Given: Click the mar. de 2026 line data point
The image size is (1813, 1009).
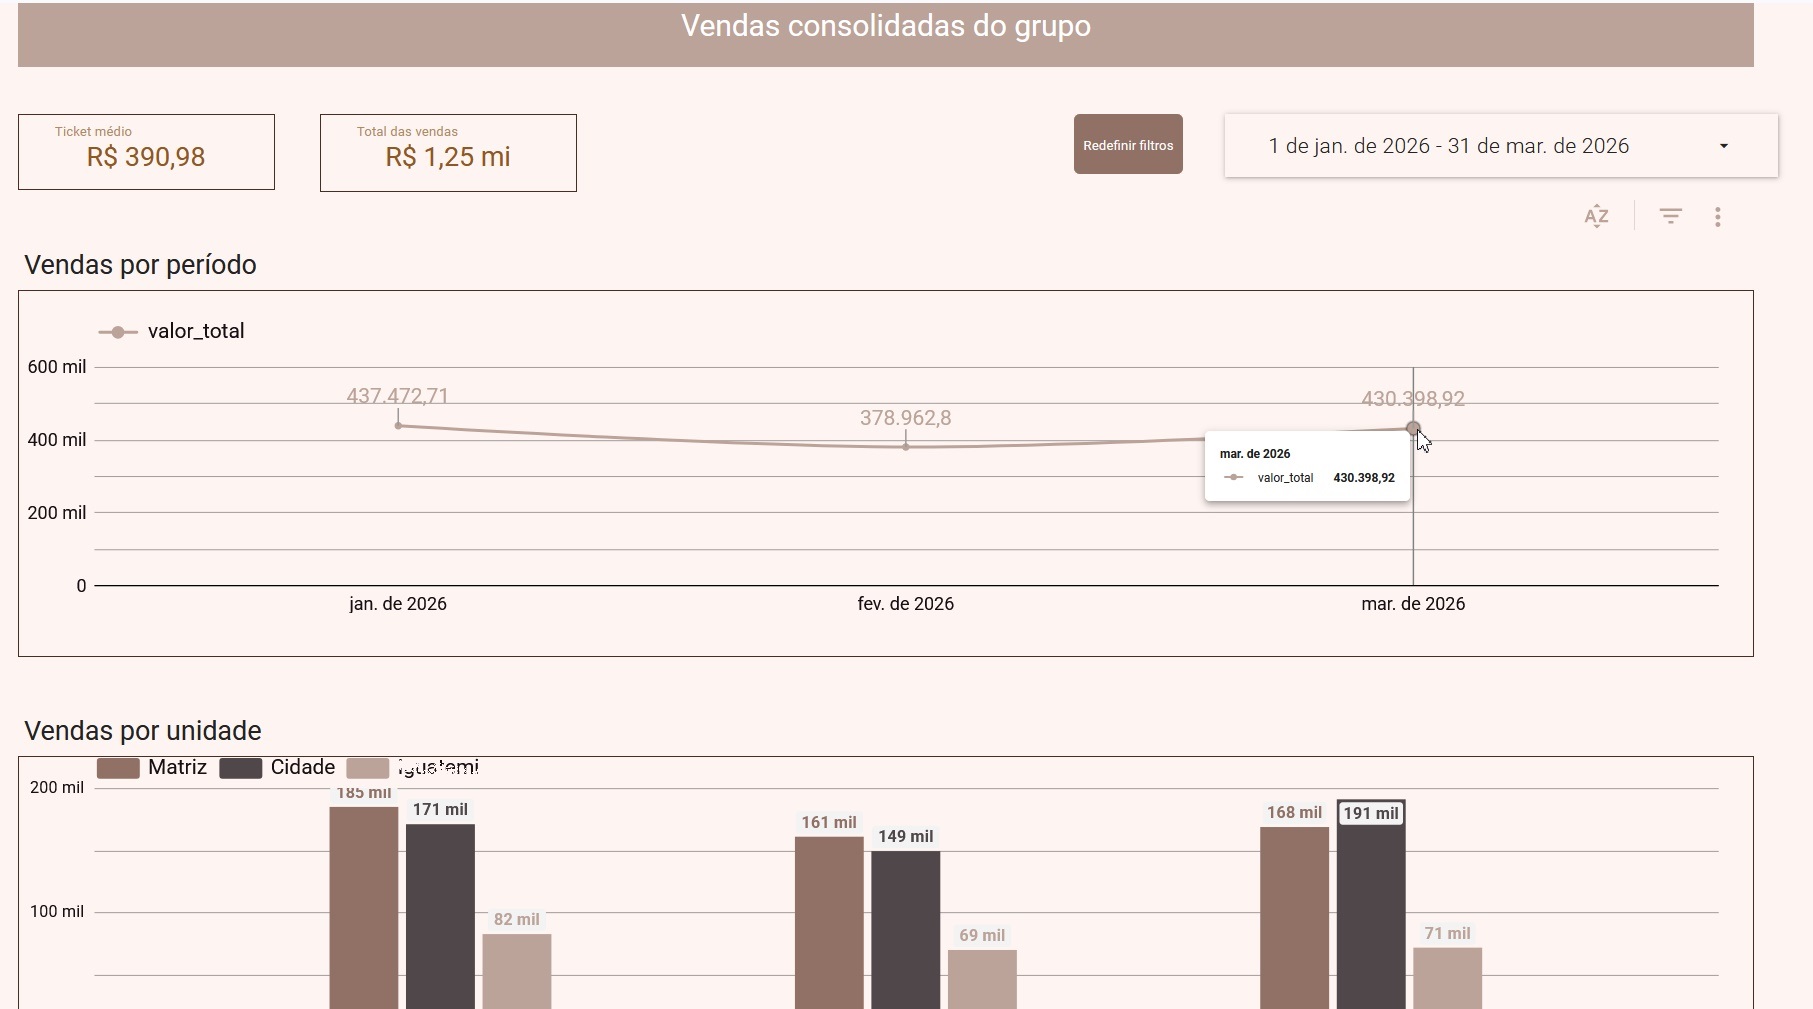Looking at the screenshot, I should 1413,428.
